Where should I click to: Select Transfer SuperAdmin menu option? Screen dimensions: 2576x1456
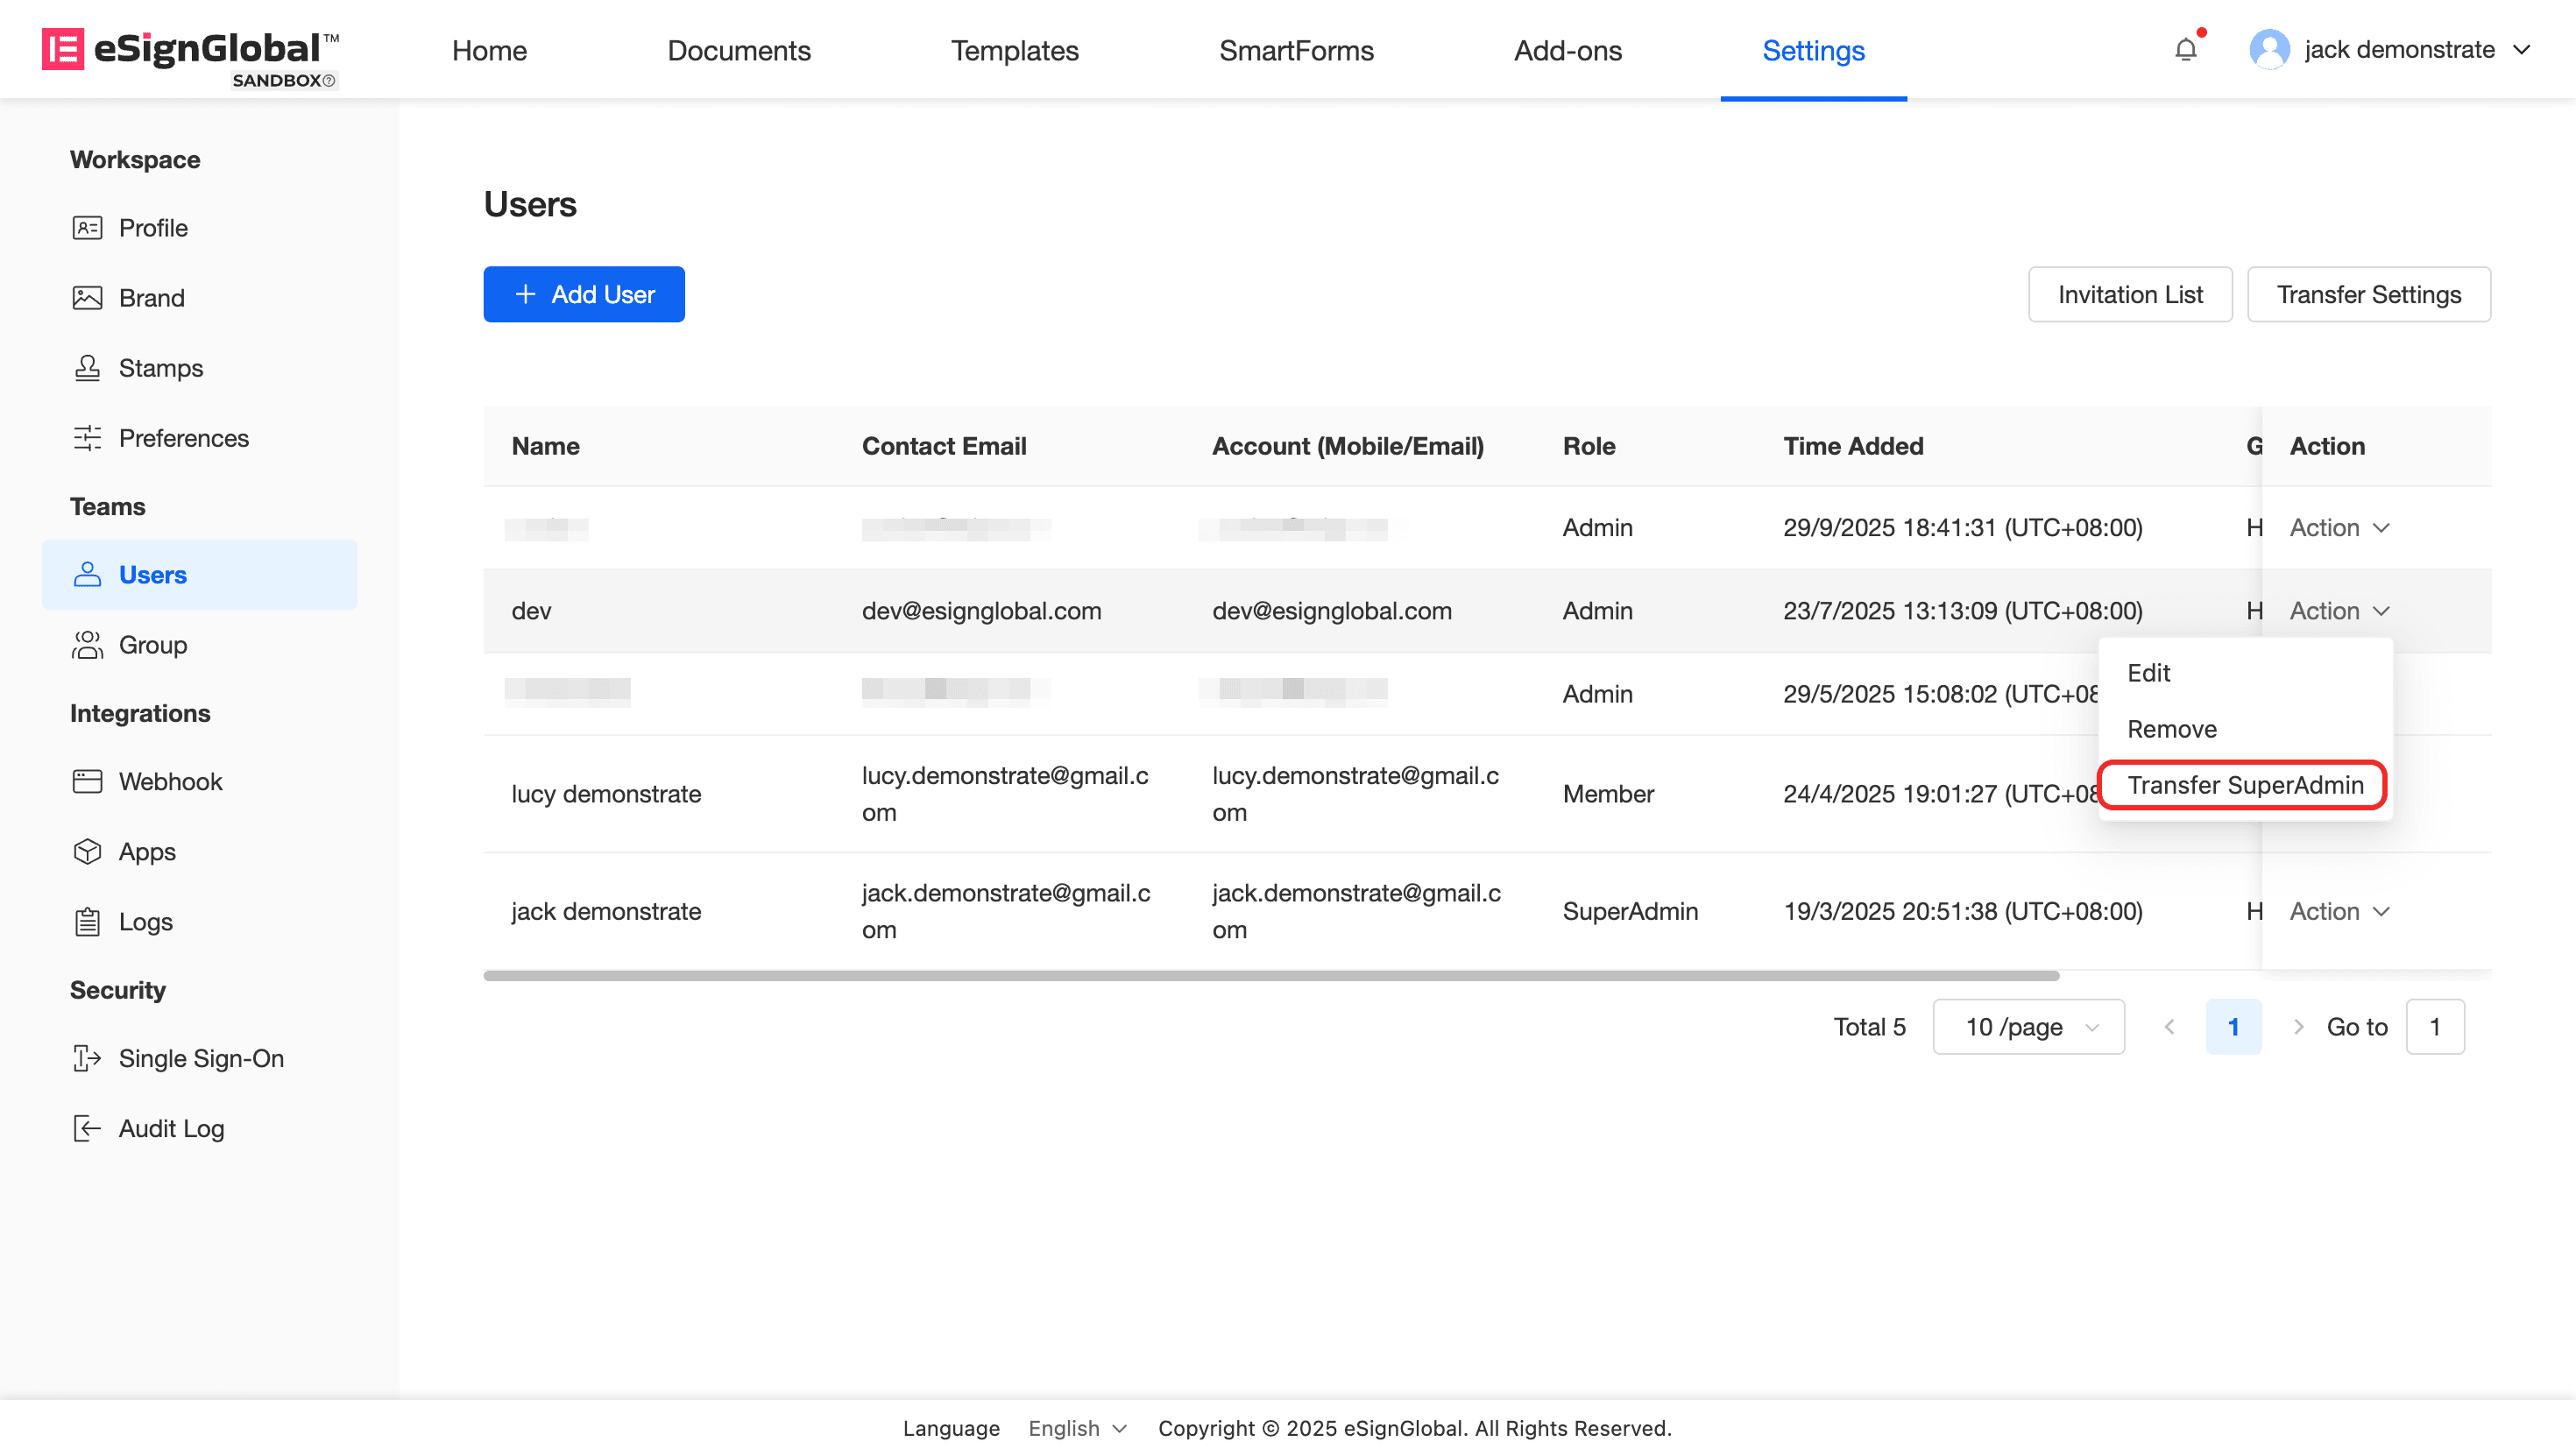pos(2244,785)
